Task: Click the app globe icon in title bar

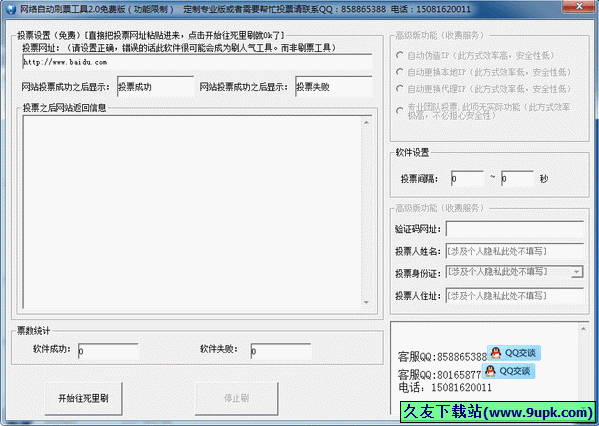Action: click(x=10, y=8)
